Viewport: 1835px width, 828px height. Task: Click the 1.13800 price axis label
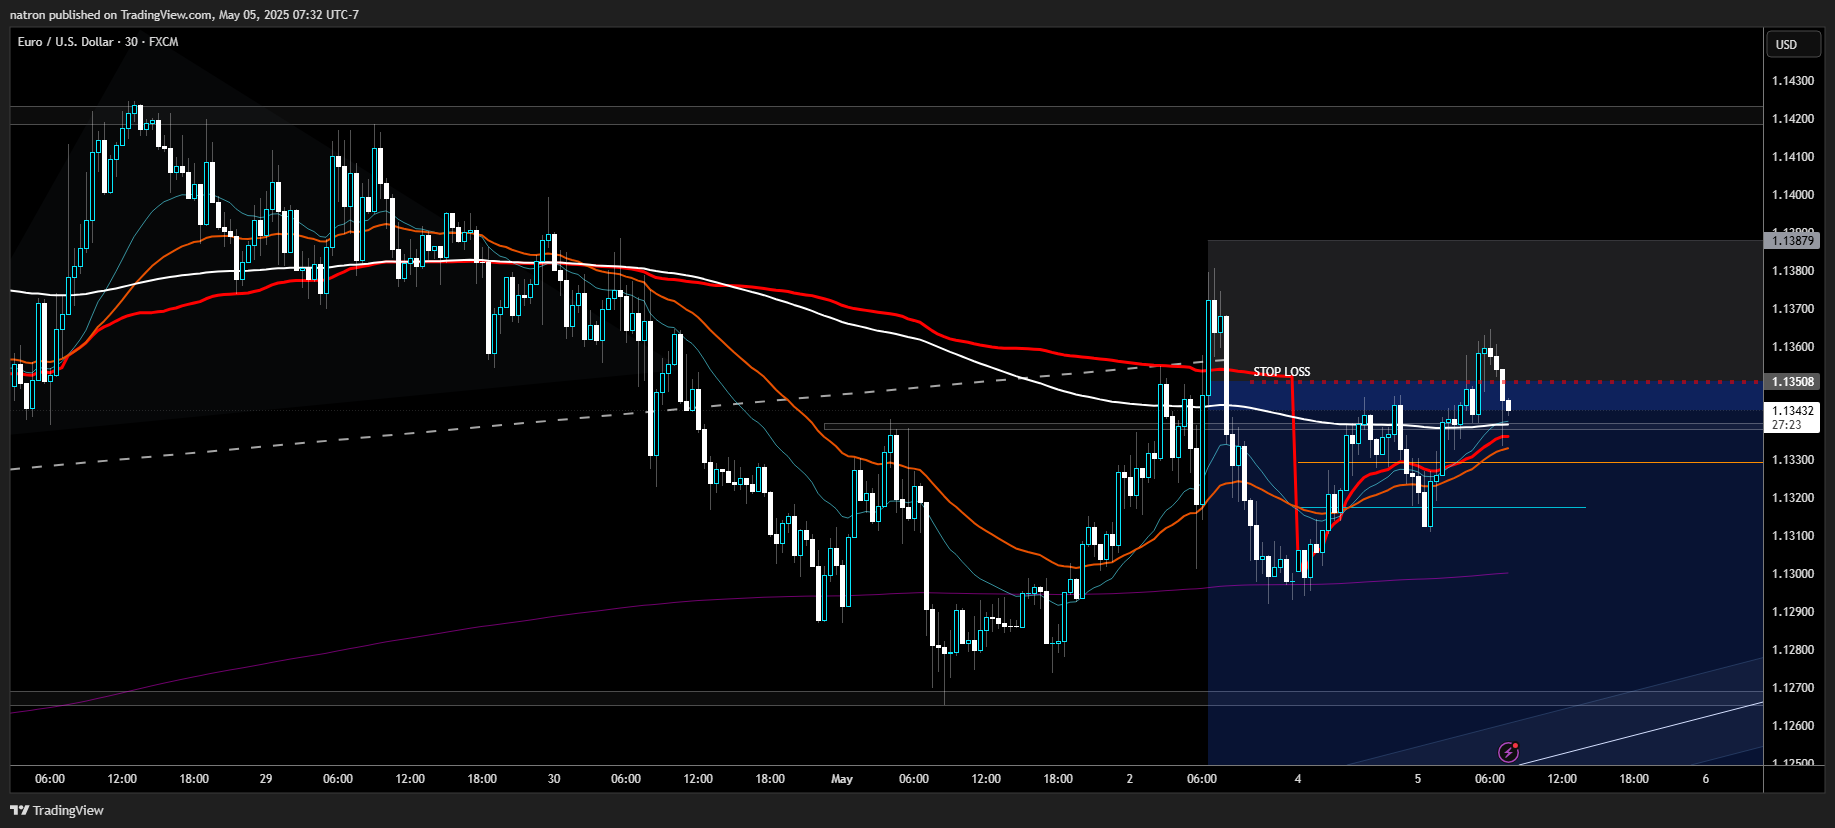[1792, 271]
